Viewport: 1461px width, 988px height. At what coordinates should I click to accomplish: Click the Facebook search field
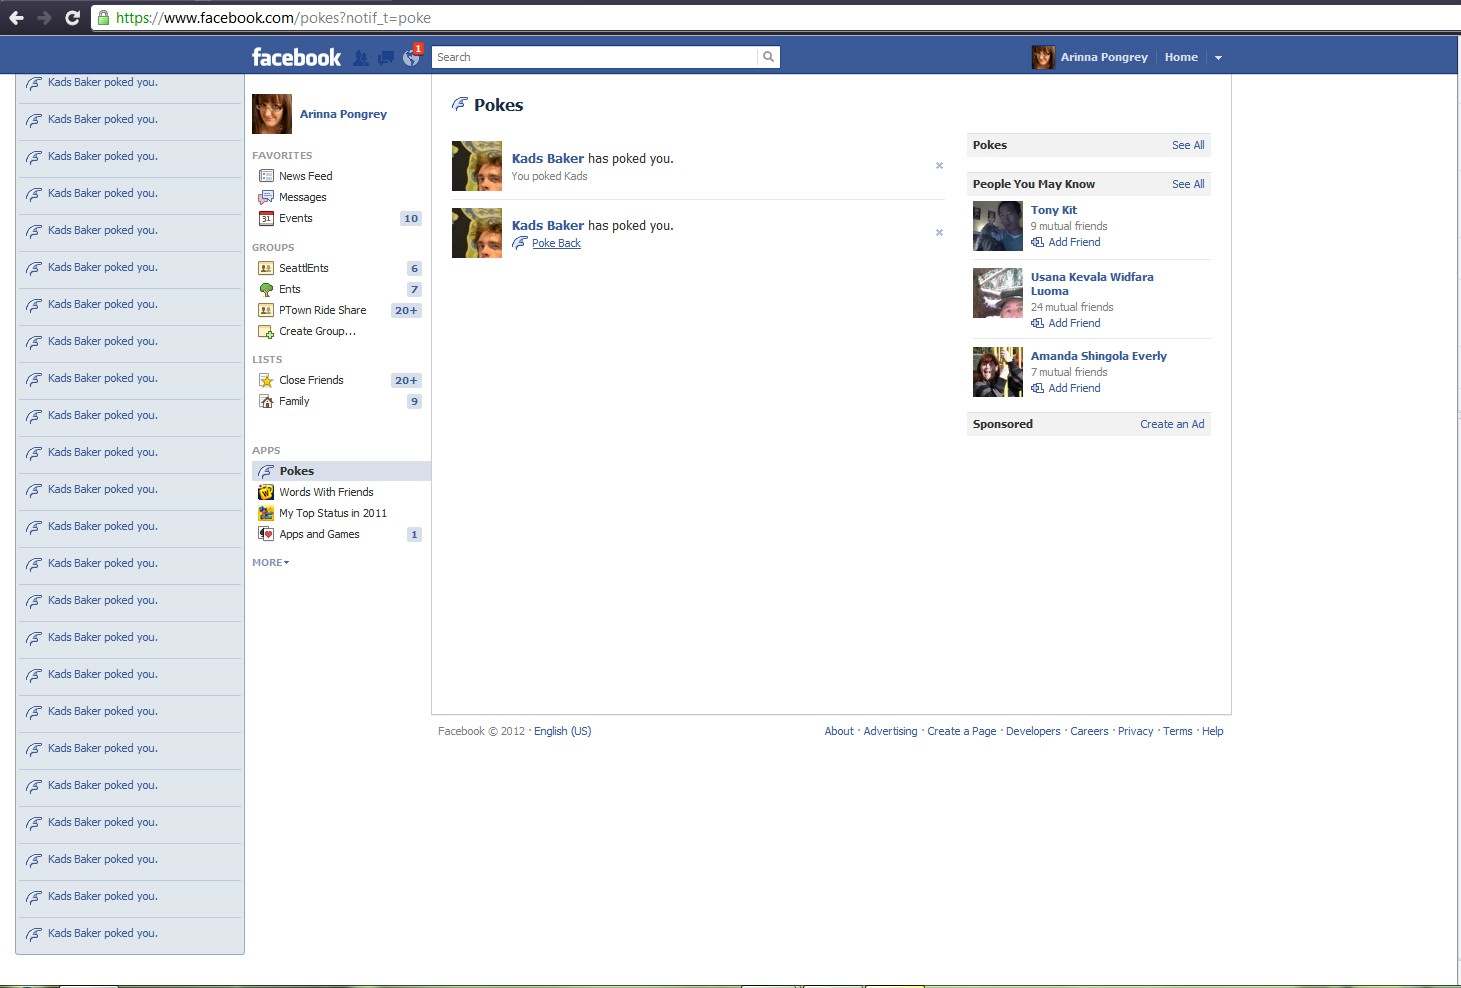595,57
